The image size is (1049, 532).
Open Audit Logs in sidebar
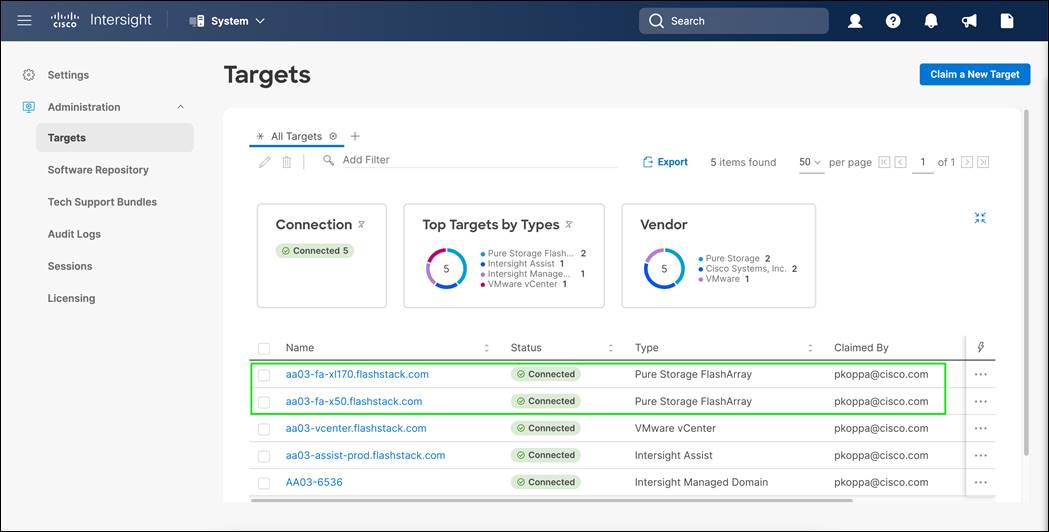[x=74, y=234]
